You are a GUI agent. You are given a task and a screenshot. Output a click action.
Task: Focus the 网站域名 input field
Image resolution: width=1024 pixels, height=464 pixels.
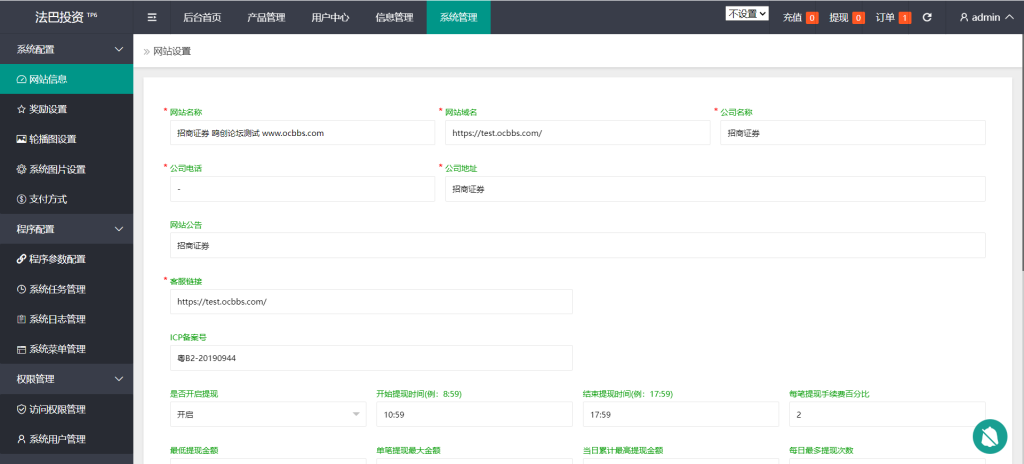(578, 133)
